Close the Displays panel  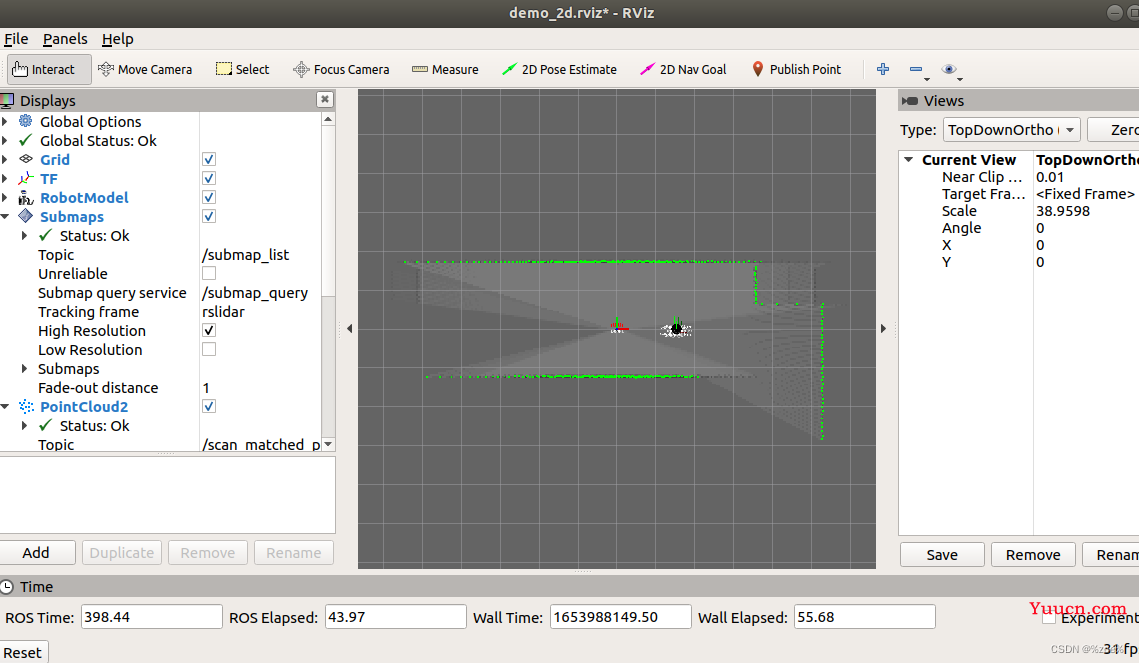pos(325,99)
